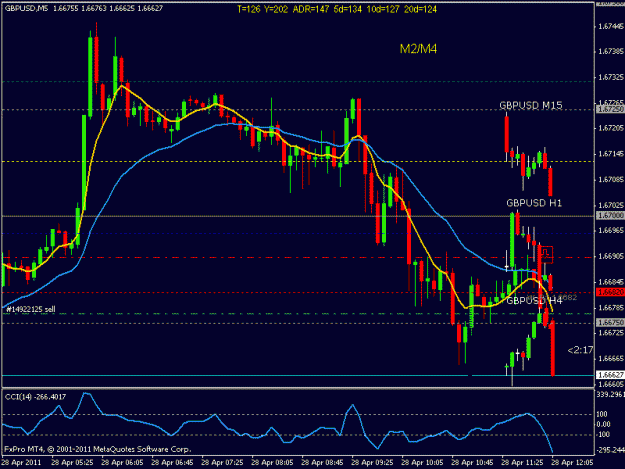Click the gray 1.66750 level tag
Viewport: 625px width, 469px height.
click(610, 322)
